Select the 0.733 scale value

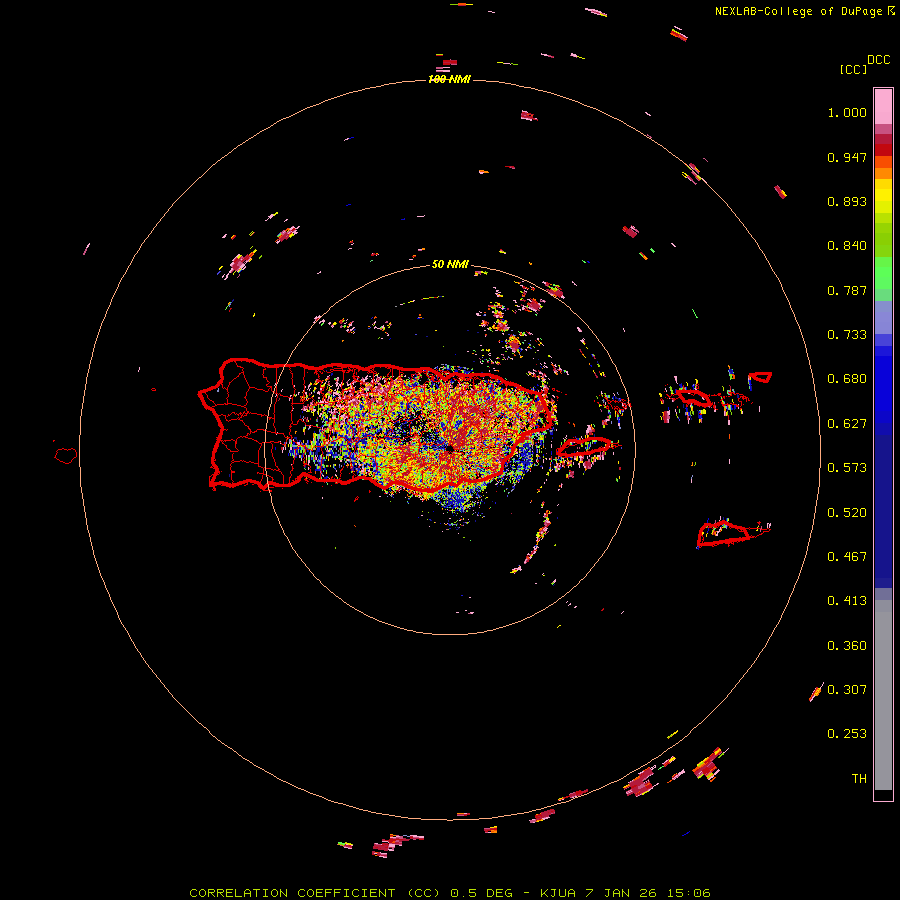tap(847, 335)
